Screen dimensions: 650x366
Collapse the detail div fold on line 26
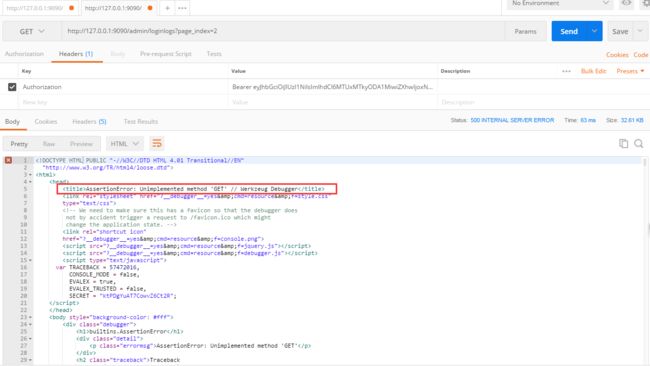click(x=30, y=339)
